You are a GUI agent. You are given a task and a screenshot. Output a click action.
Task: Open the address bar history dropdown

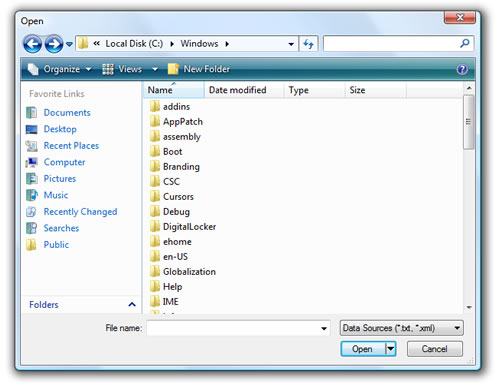point(291,44)
